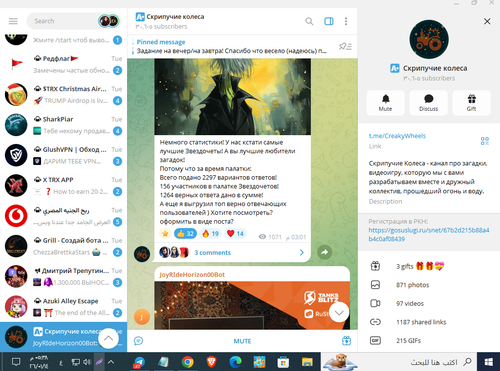This screenshot has width=500, height=371.
Task: Add the star reaction to post
Action: pos(165,233)
